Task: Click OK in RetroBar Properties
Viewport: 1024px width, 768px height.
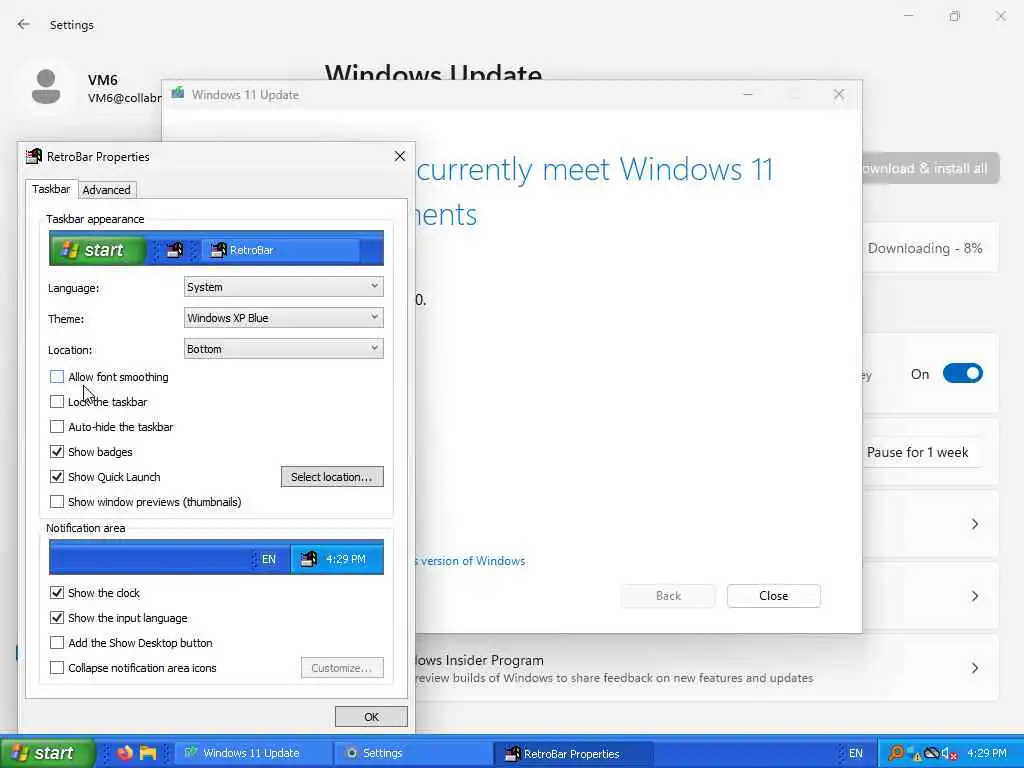Action: tap(371, 716)
